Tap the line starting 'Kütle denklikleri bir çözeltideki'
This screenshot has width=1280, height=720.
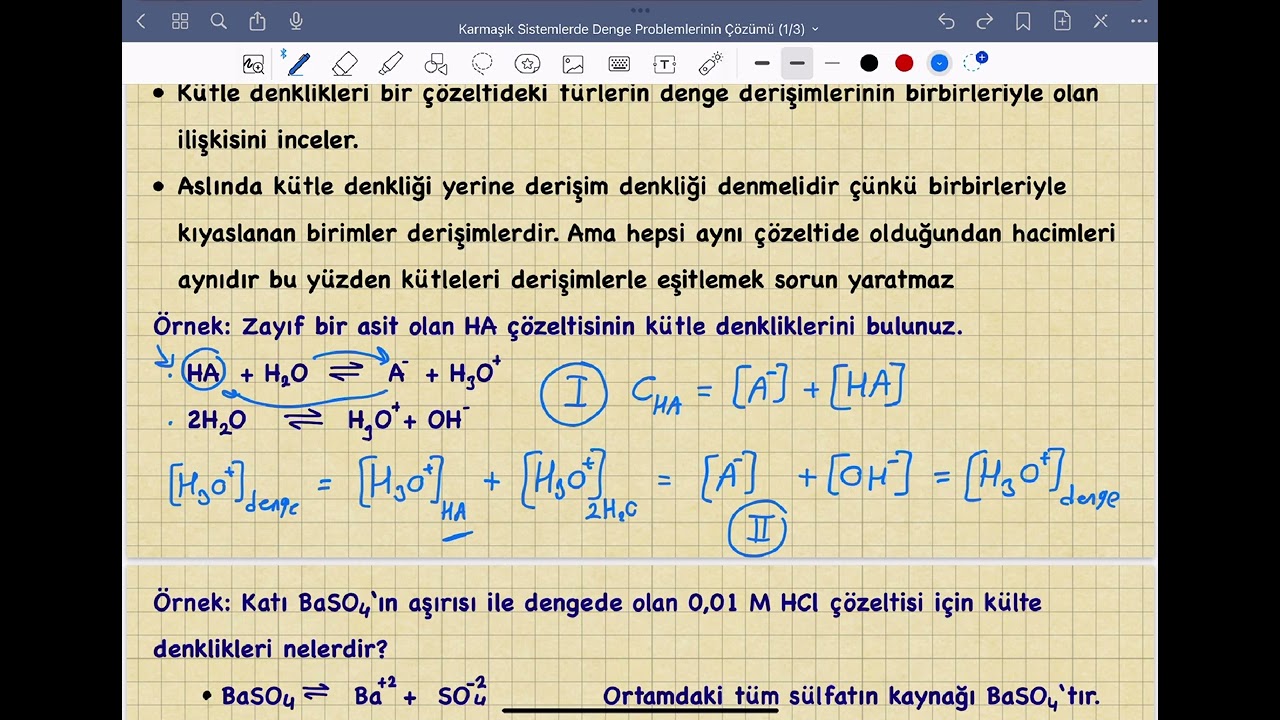click(x=637, y=94)
